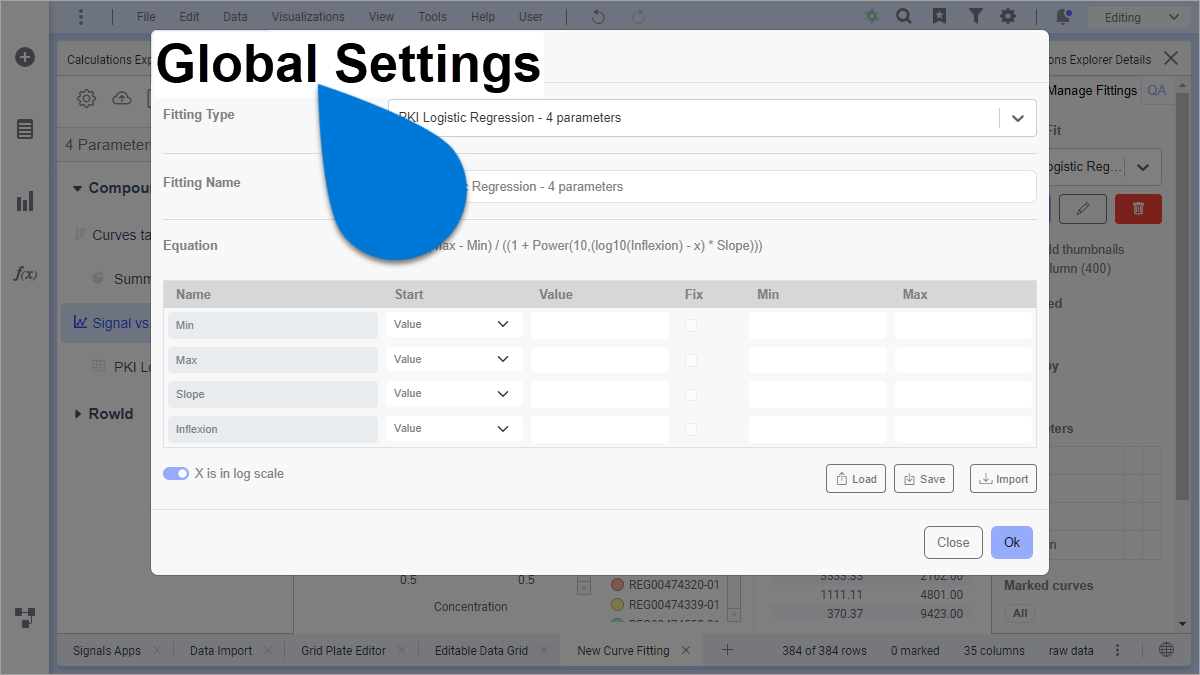Click the f(x) icon in the left sidebar

[25, 273]
